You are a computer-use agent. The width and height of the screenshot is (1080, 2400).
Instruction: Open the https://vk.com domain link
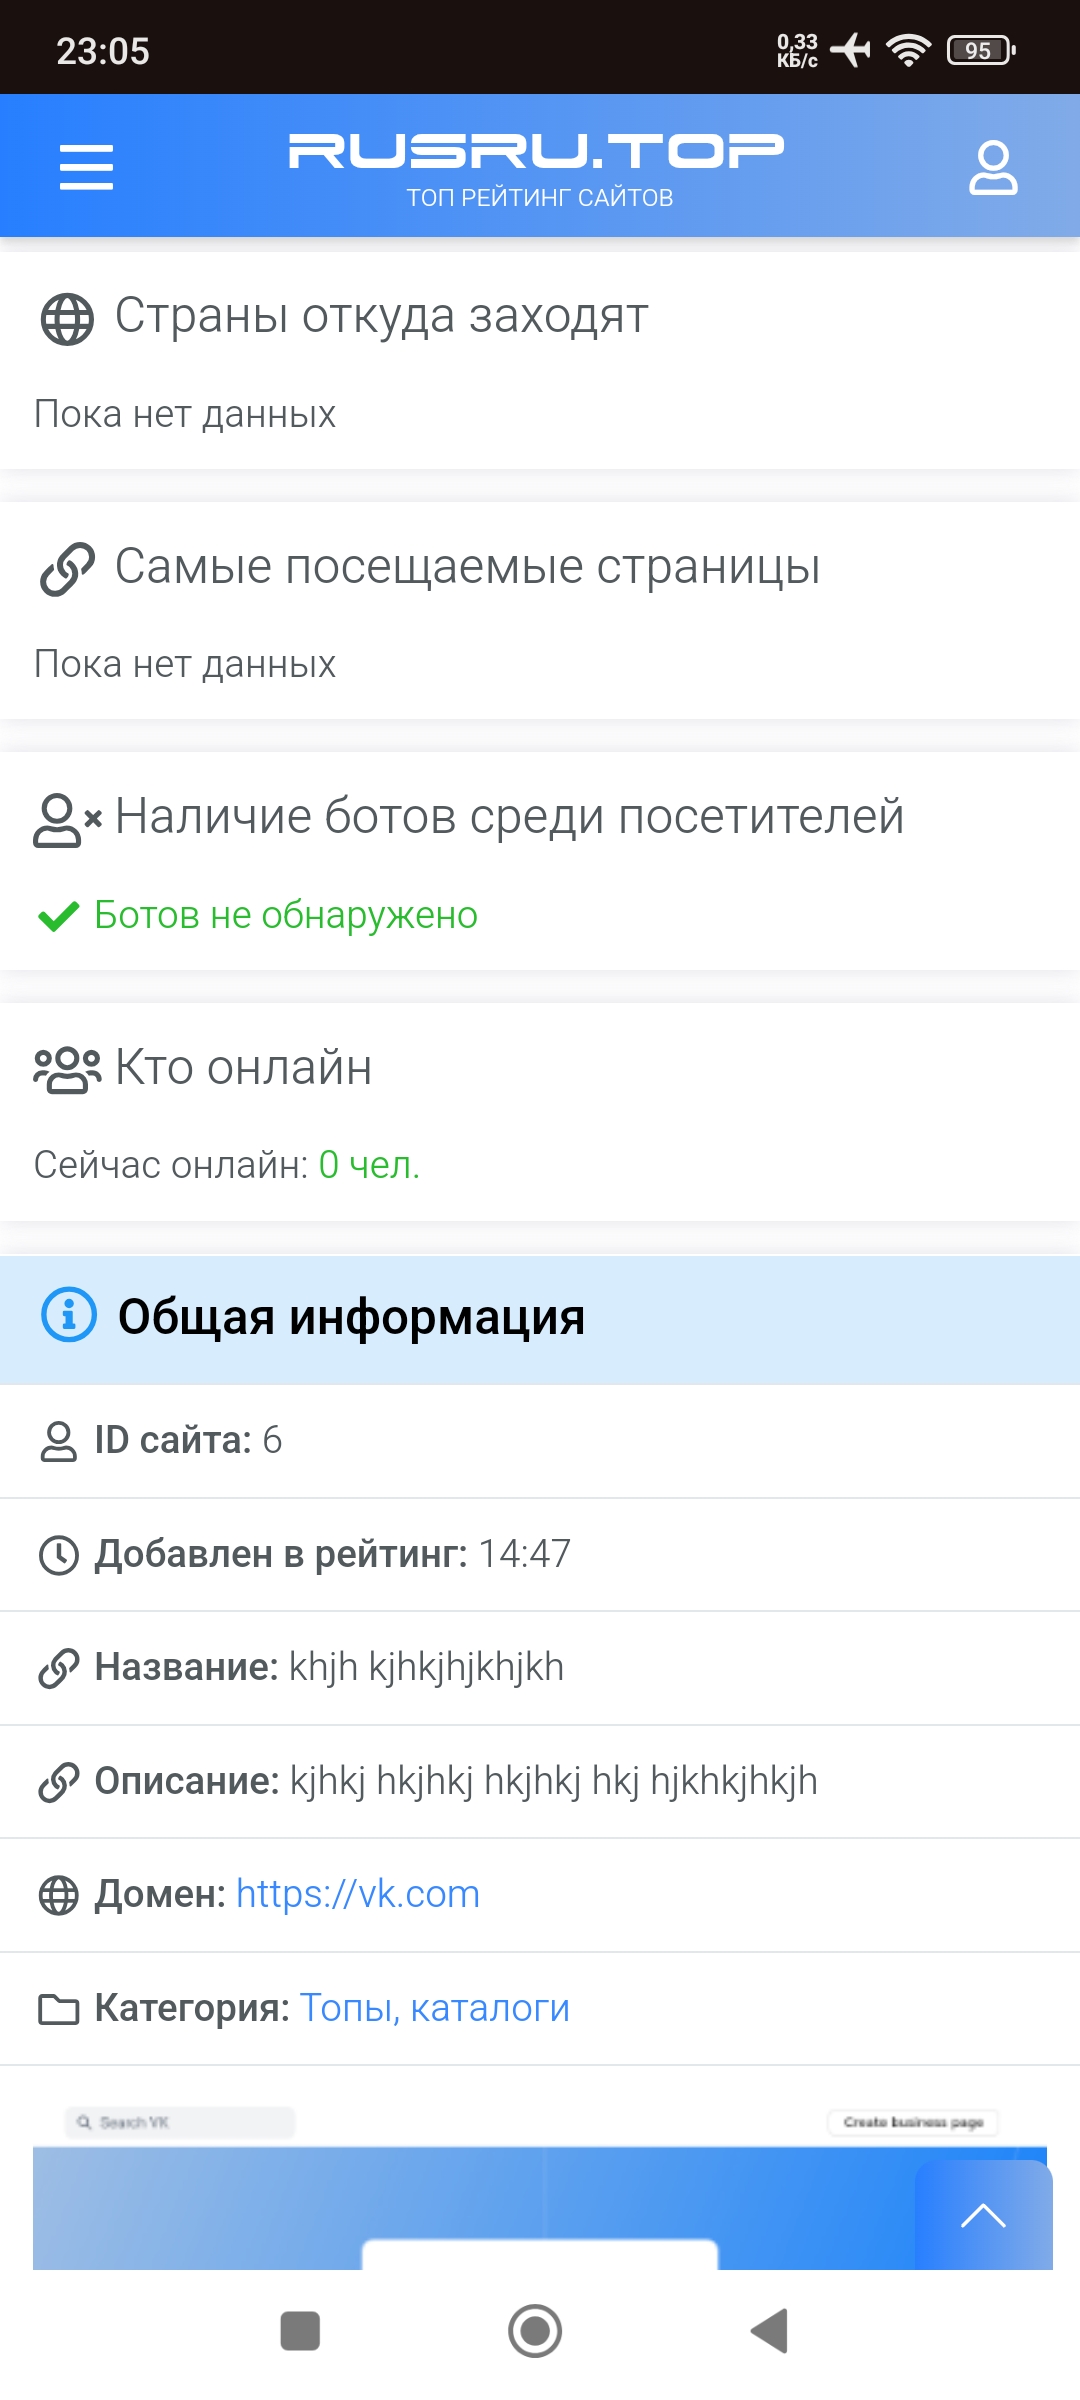358,1894
